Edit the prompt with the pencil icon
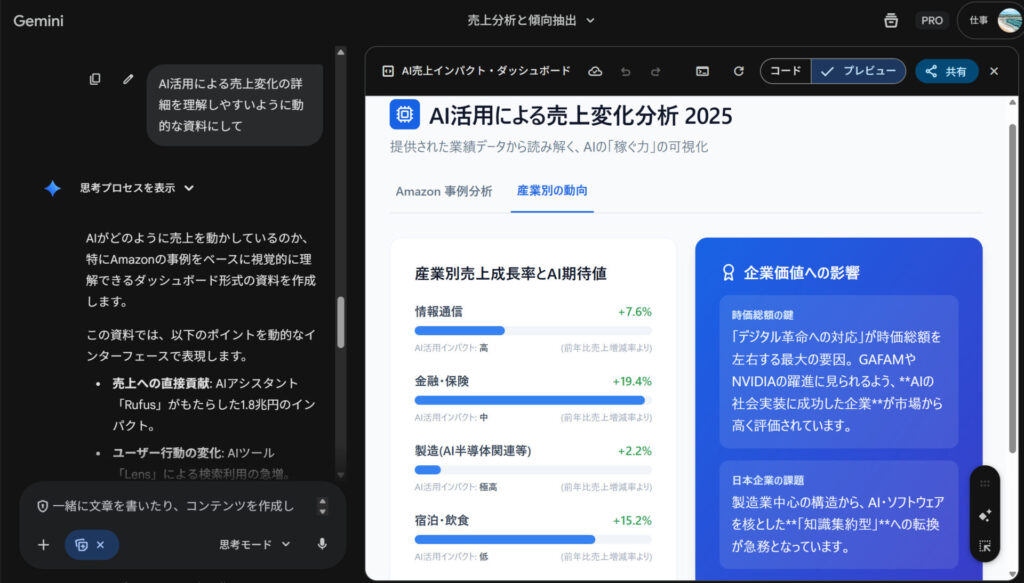The width and height of the screenshot is (1024, 583). click(x=128, y=79)
